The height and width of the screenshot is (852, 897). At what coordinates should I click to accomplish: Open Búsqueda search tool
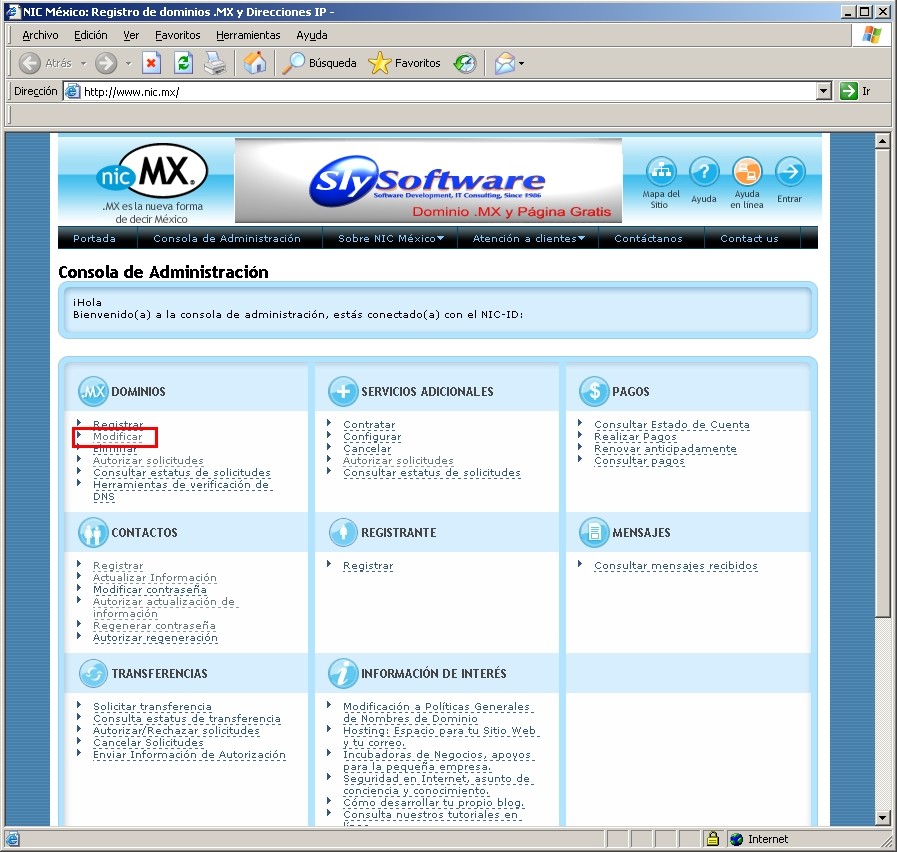pyautogui.click(x=319, y=63)
